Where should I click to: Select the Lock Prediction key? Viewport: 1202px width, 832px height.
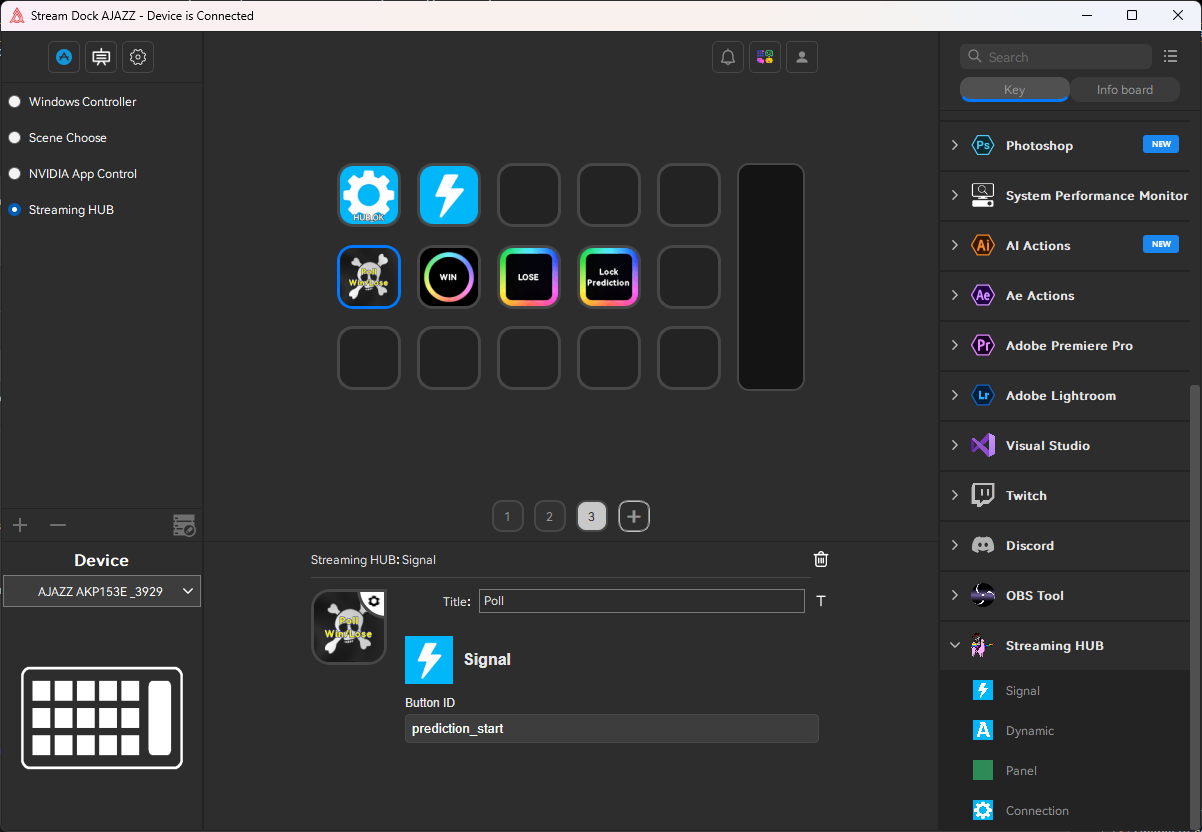coord(609,277)
